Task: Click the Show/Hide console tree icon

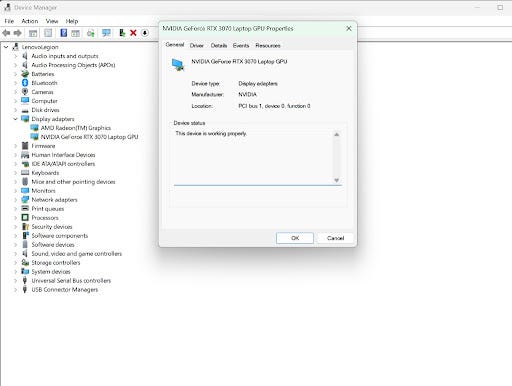Action: pyautogui.click(x=33, y=33)
